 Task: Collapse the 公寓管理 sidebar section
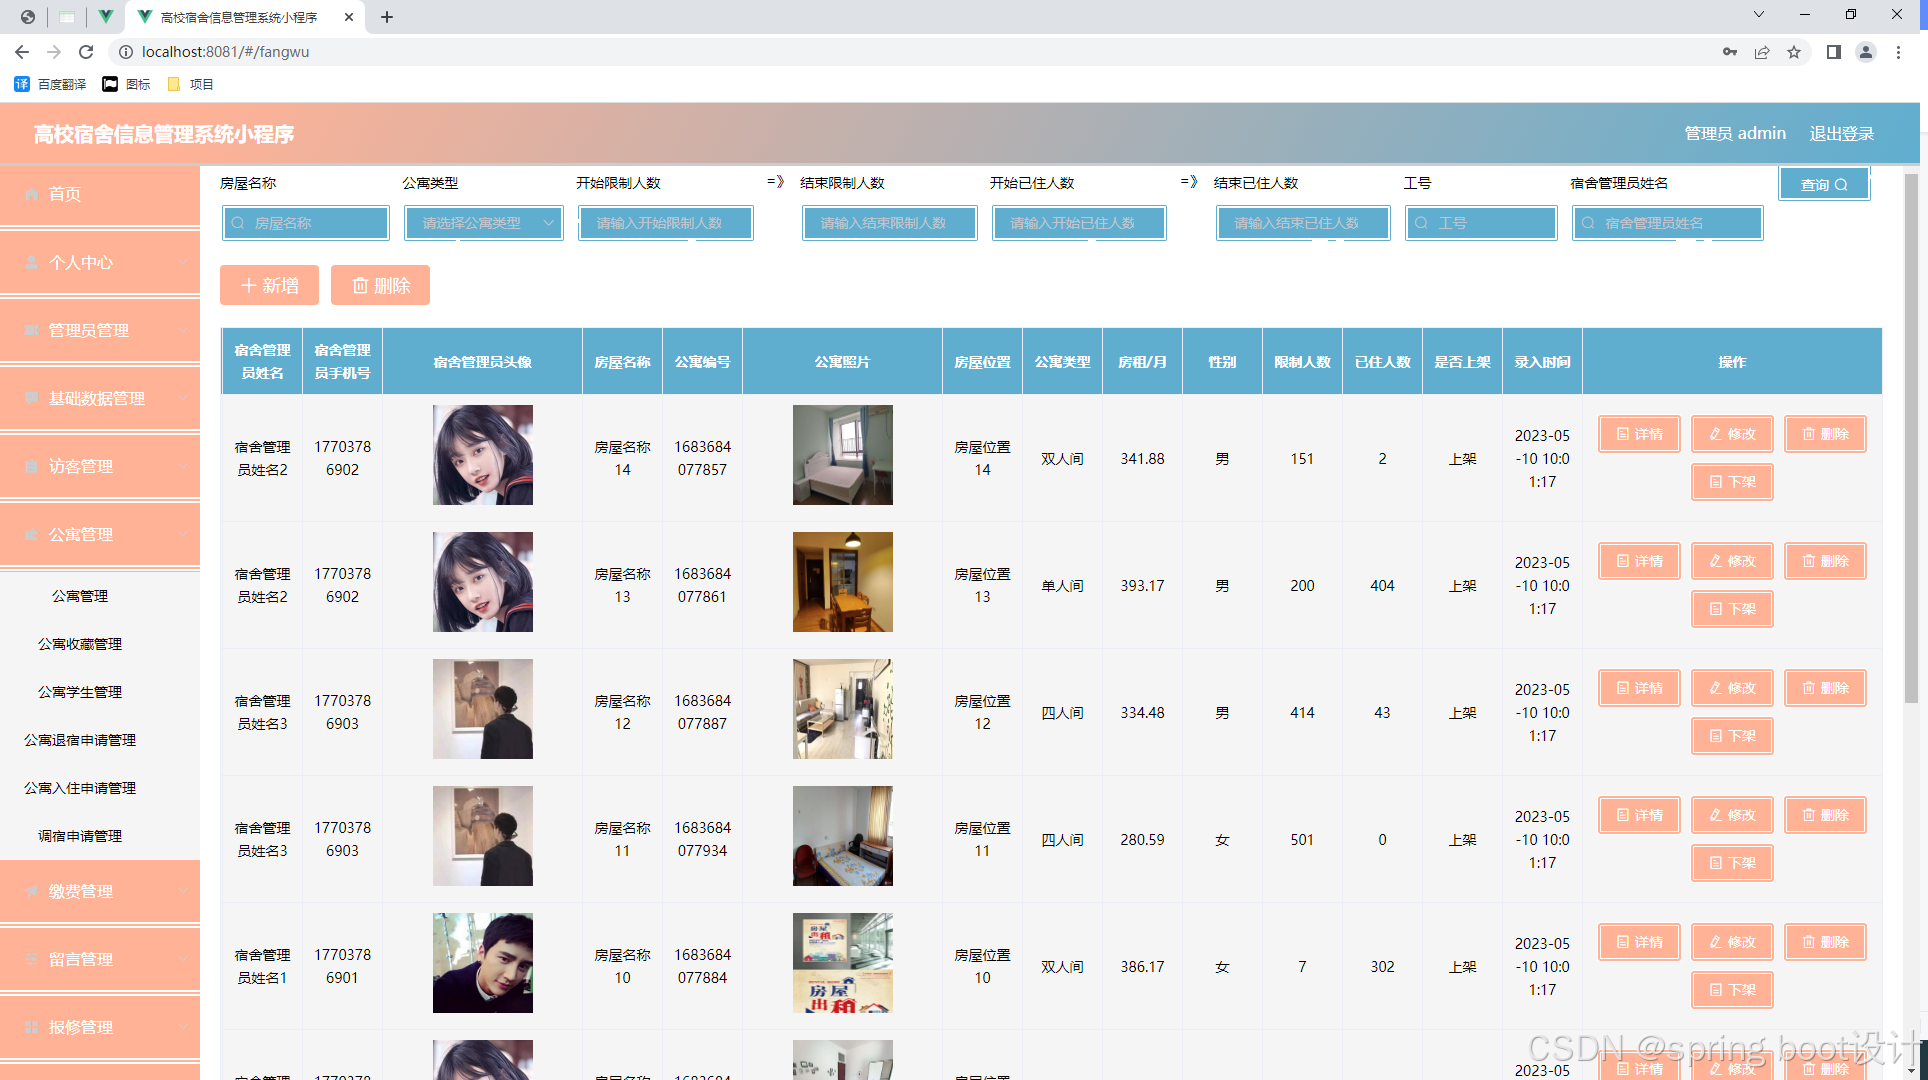[x=100, y=535]
